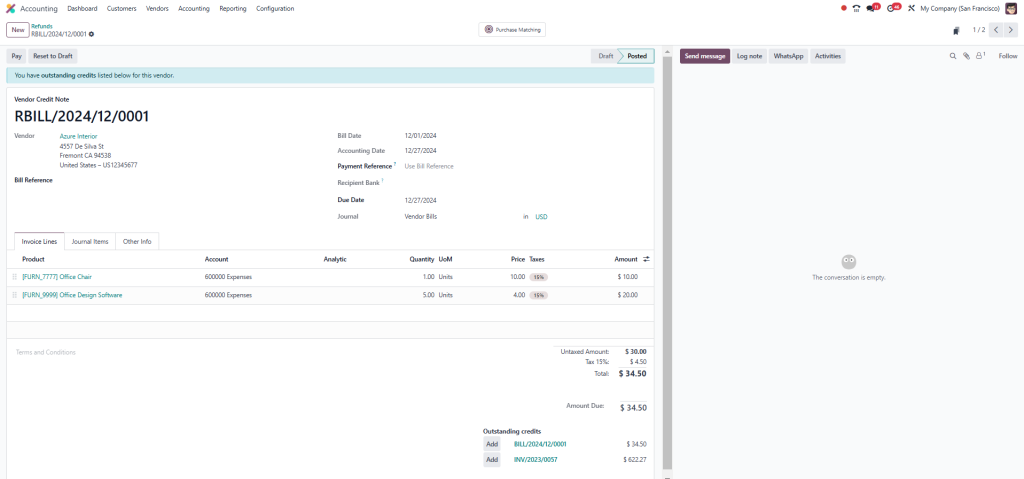Click the New button
Viewport: 1024px width, 479px height.
[18, 30]
